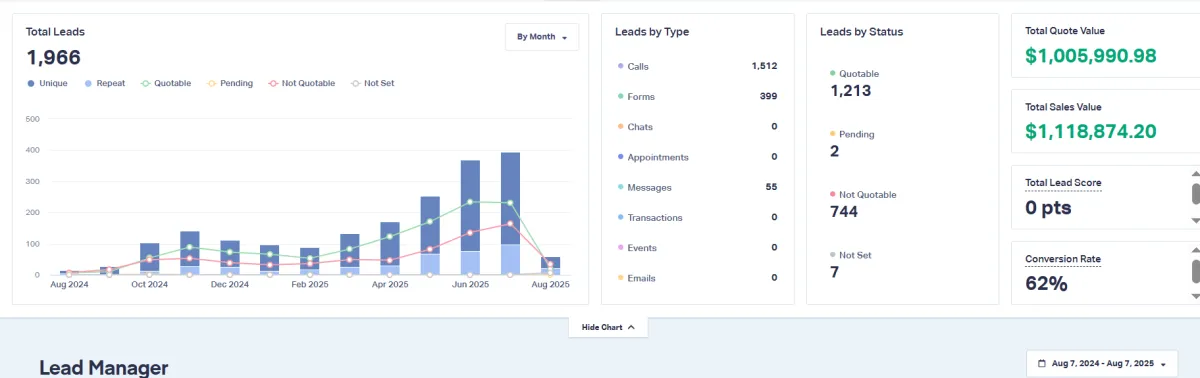Click the 62% conversion rate value
1200x378 pixels.
click(1047, 284)
